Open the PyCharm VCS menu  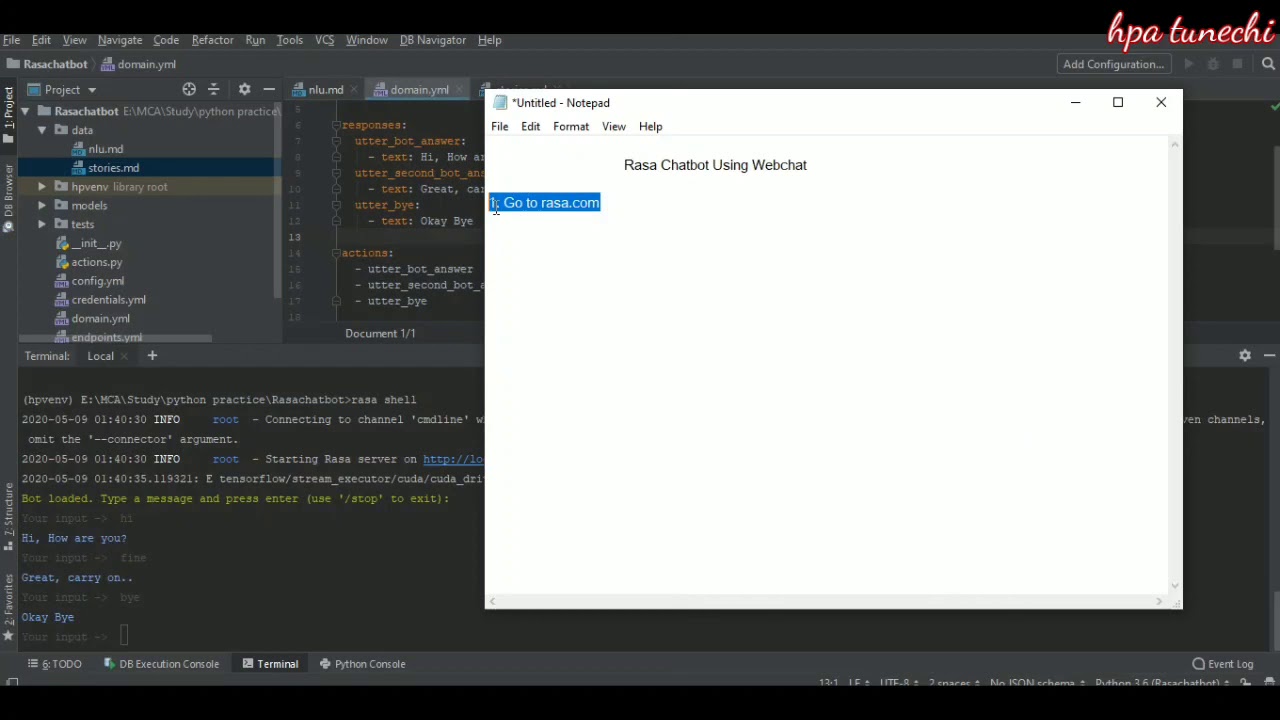coord(324,40)
